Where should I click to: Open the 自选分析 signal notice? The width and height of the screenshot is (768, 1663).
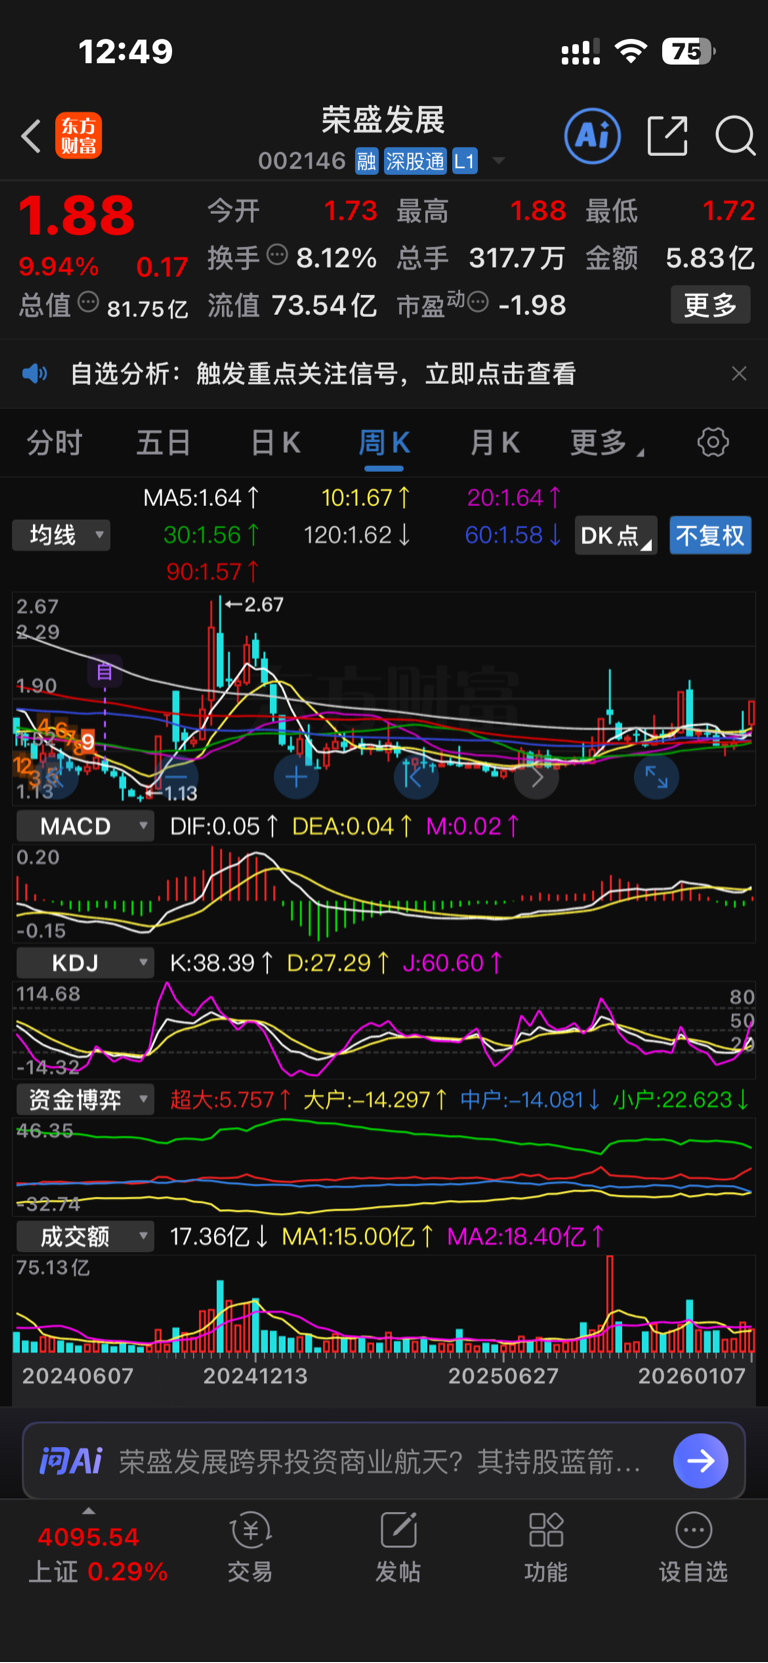[323, 374]
